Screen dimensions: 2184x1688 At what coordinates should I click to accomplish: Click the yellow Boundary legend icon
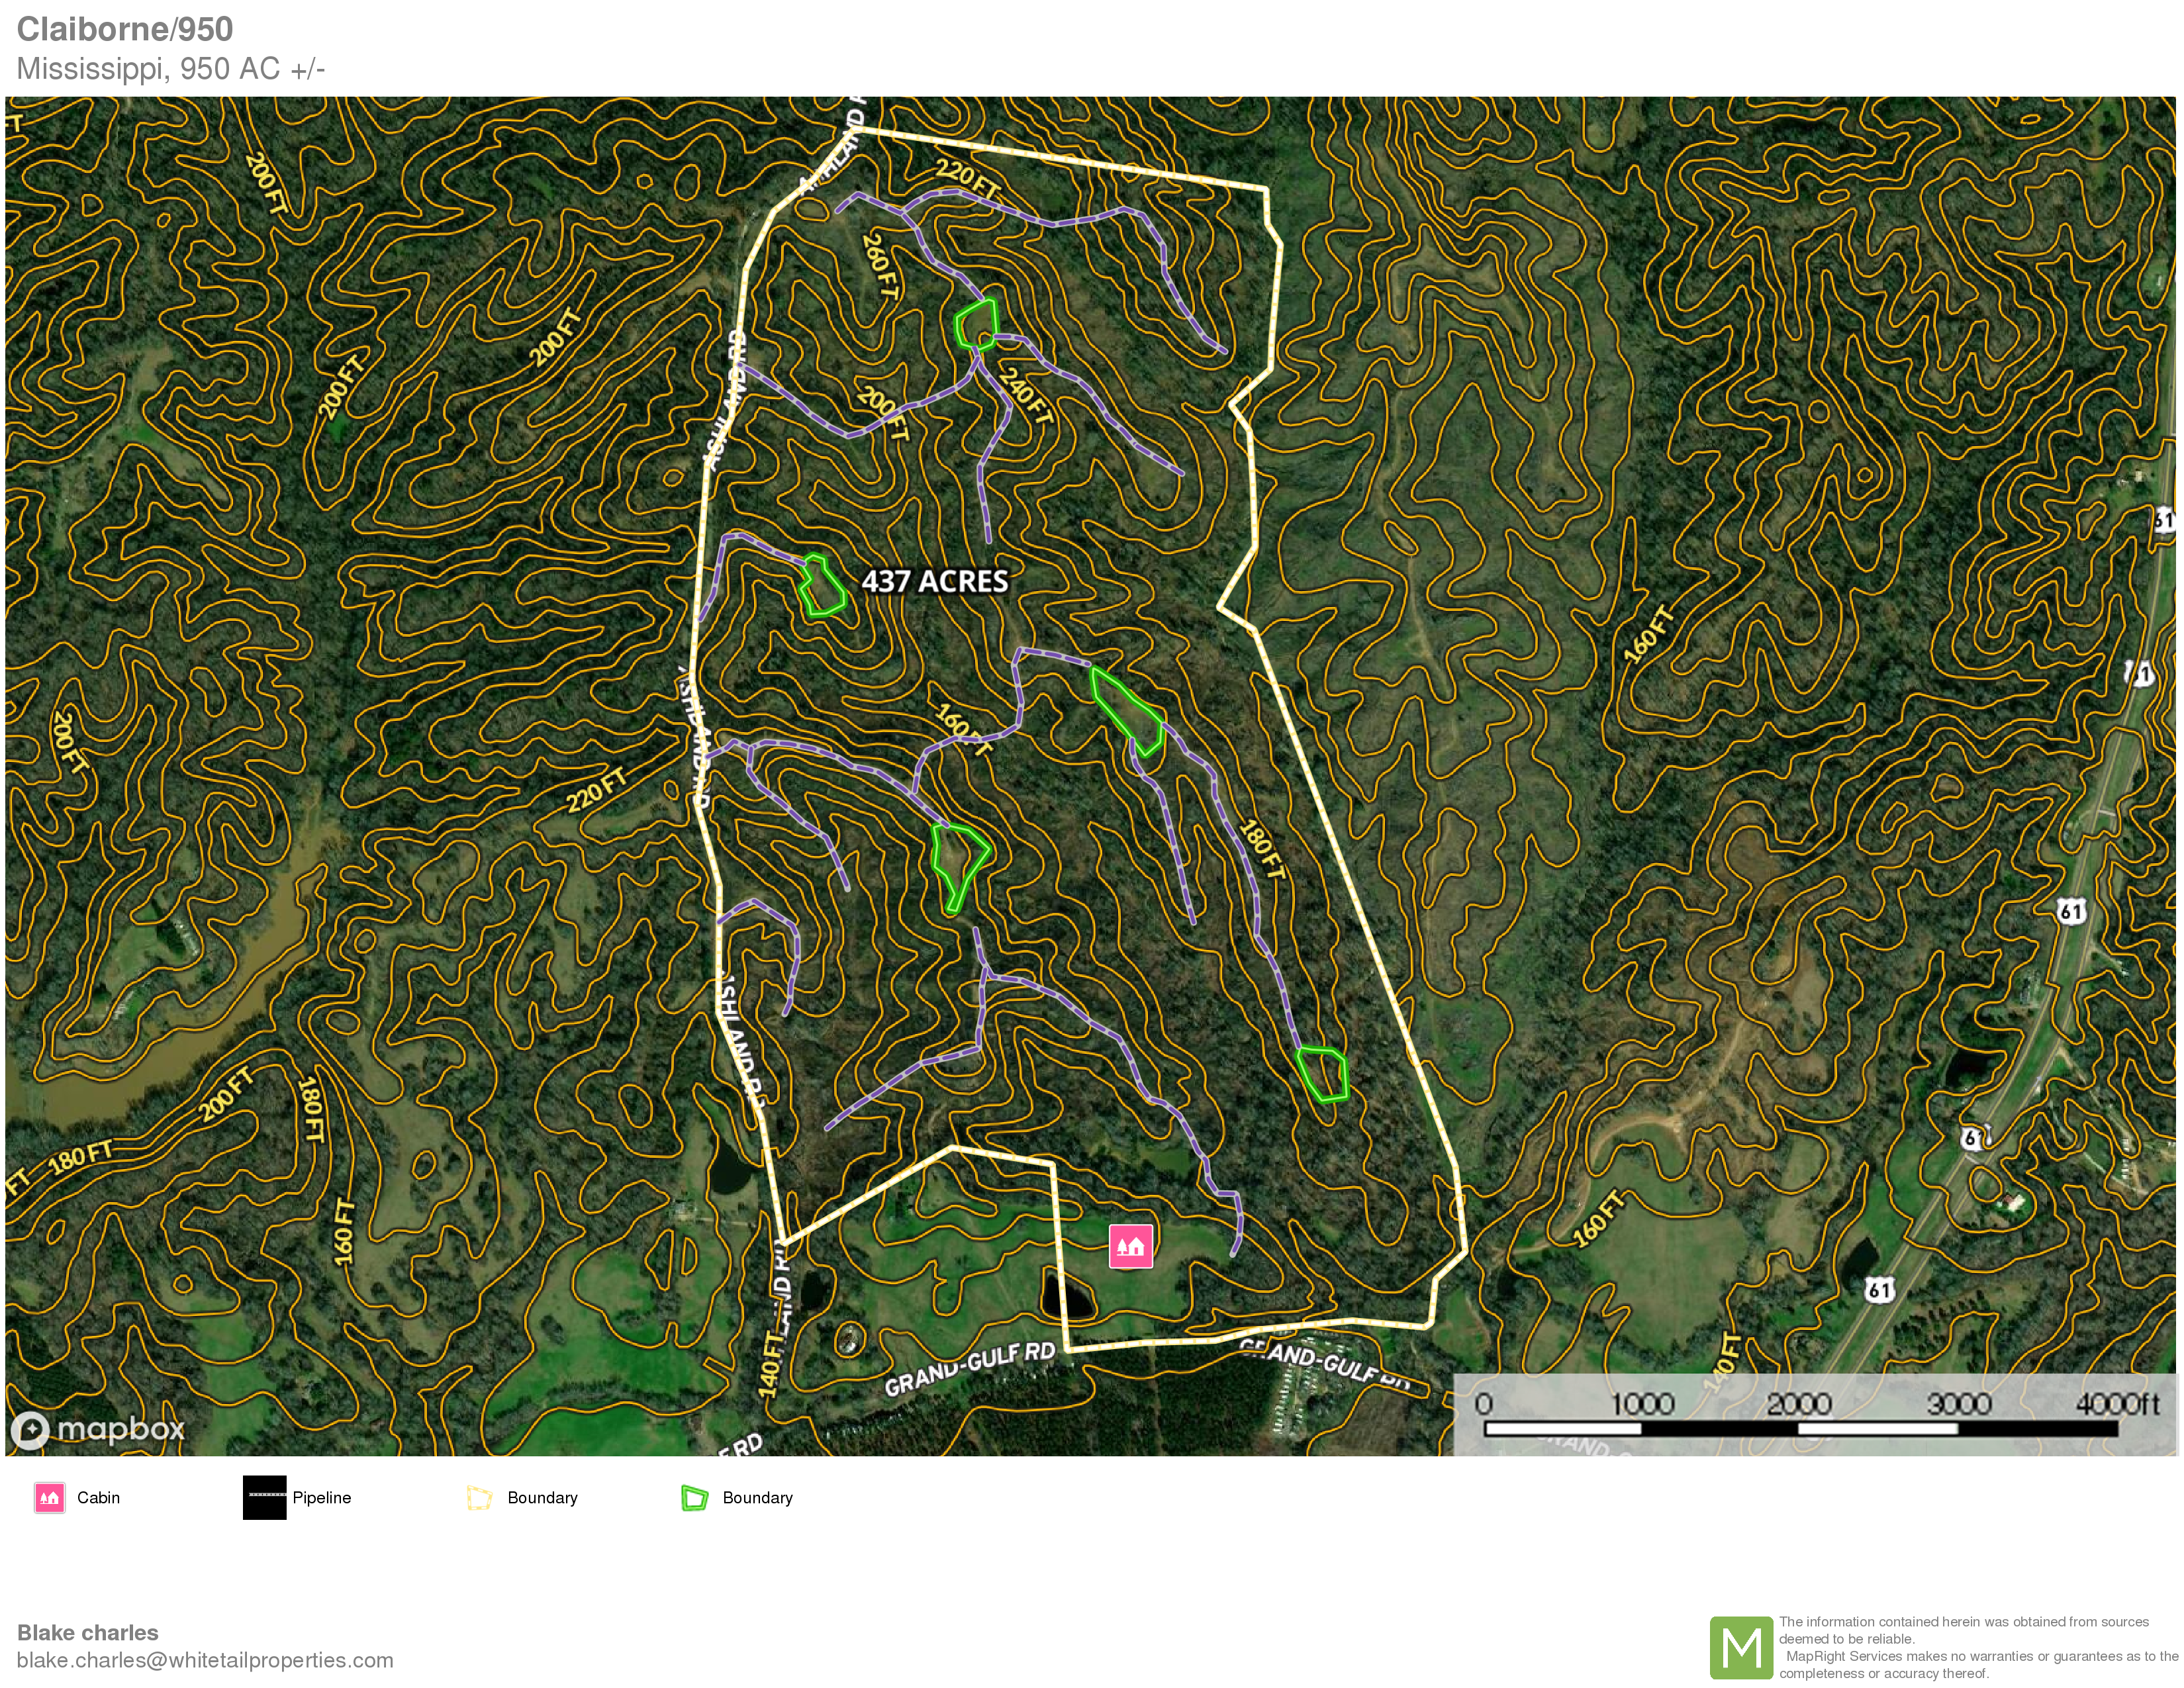(480, 1497)
